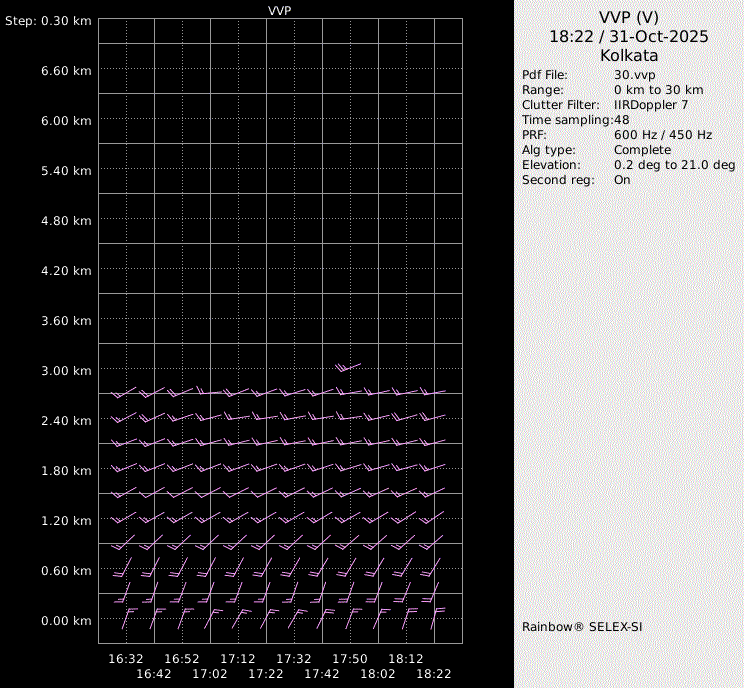
Task: Click the Step: 0.30 km label
Action: pyautogui.click(x=48, y=20)
